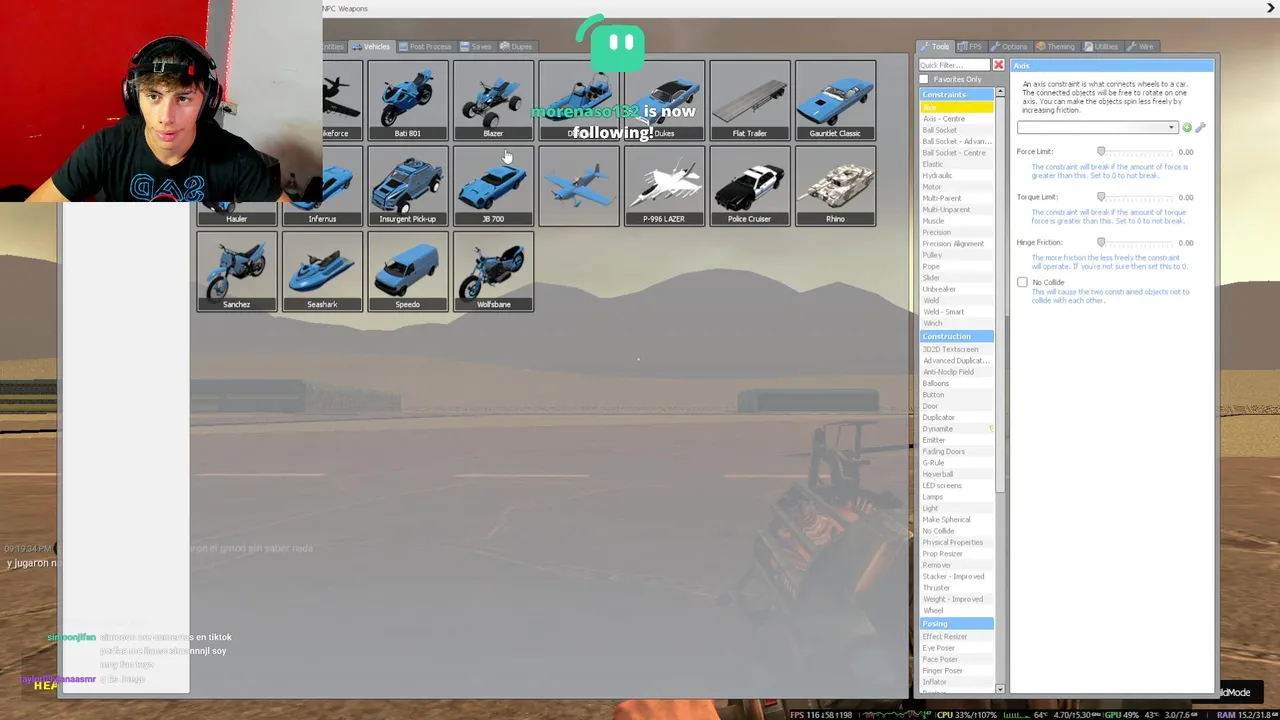
Task: Spawn the Flat Trailer vehicle
Action: click(x=749, y=100)
